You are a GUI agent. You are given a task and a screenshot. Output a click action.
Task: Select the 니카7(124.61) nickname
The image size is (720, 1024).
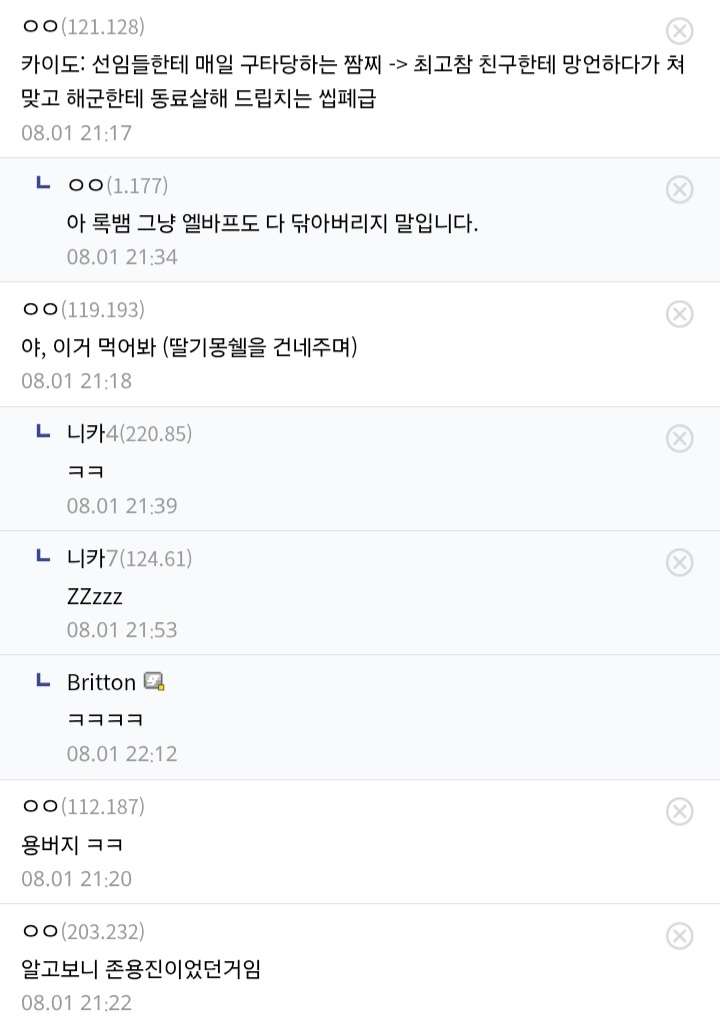pos(129,558)
